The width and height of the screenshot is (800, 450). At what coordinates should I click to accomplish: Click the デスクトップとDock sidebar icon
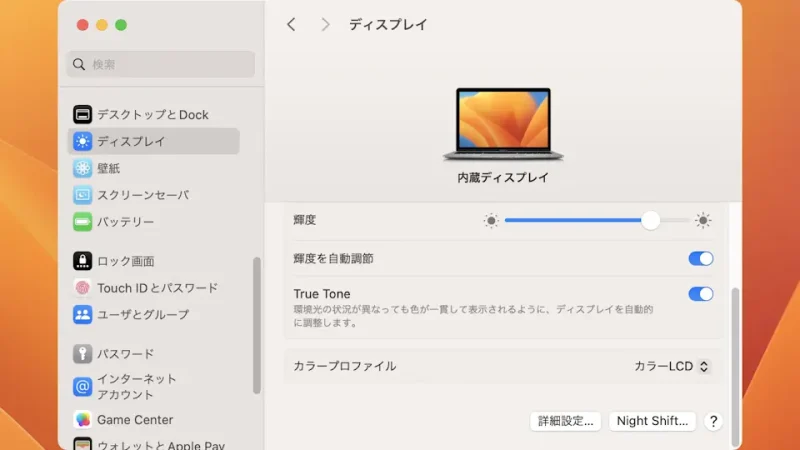point(82,114)
